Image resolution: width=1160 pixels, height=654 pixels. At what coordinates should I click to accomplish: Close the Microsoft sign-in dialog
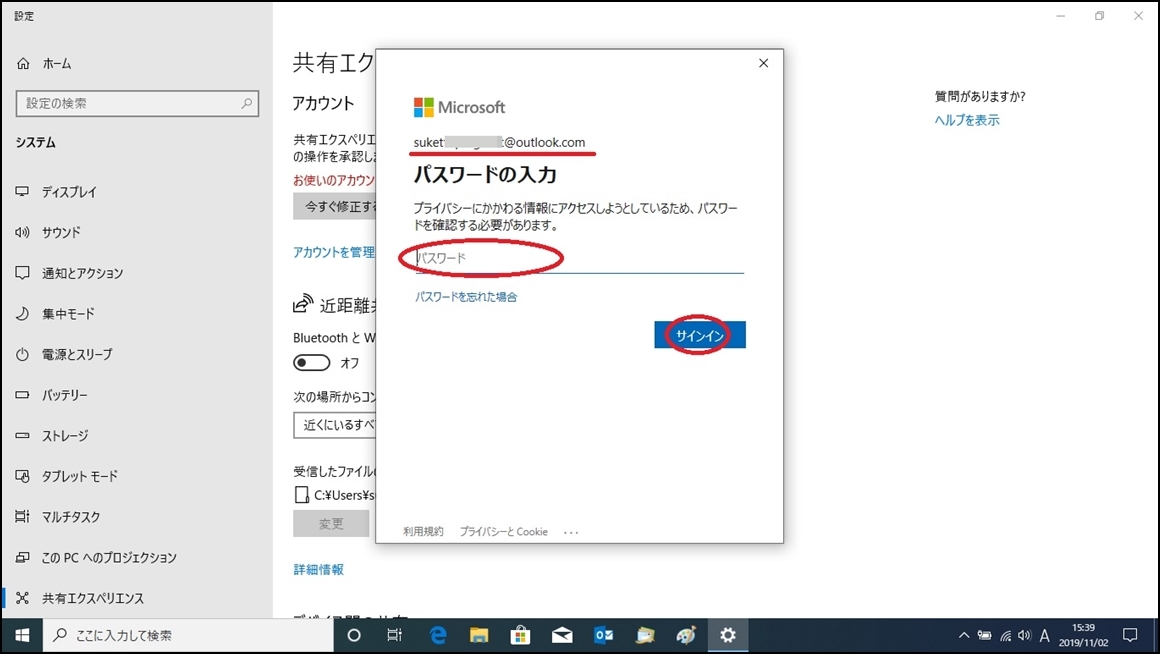pyautogui.click(x=763, y=64)
